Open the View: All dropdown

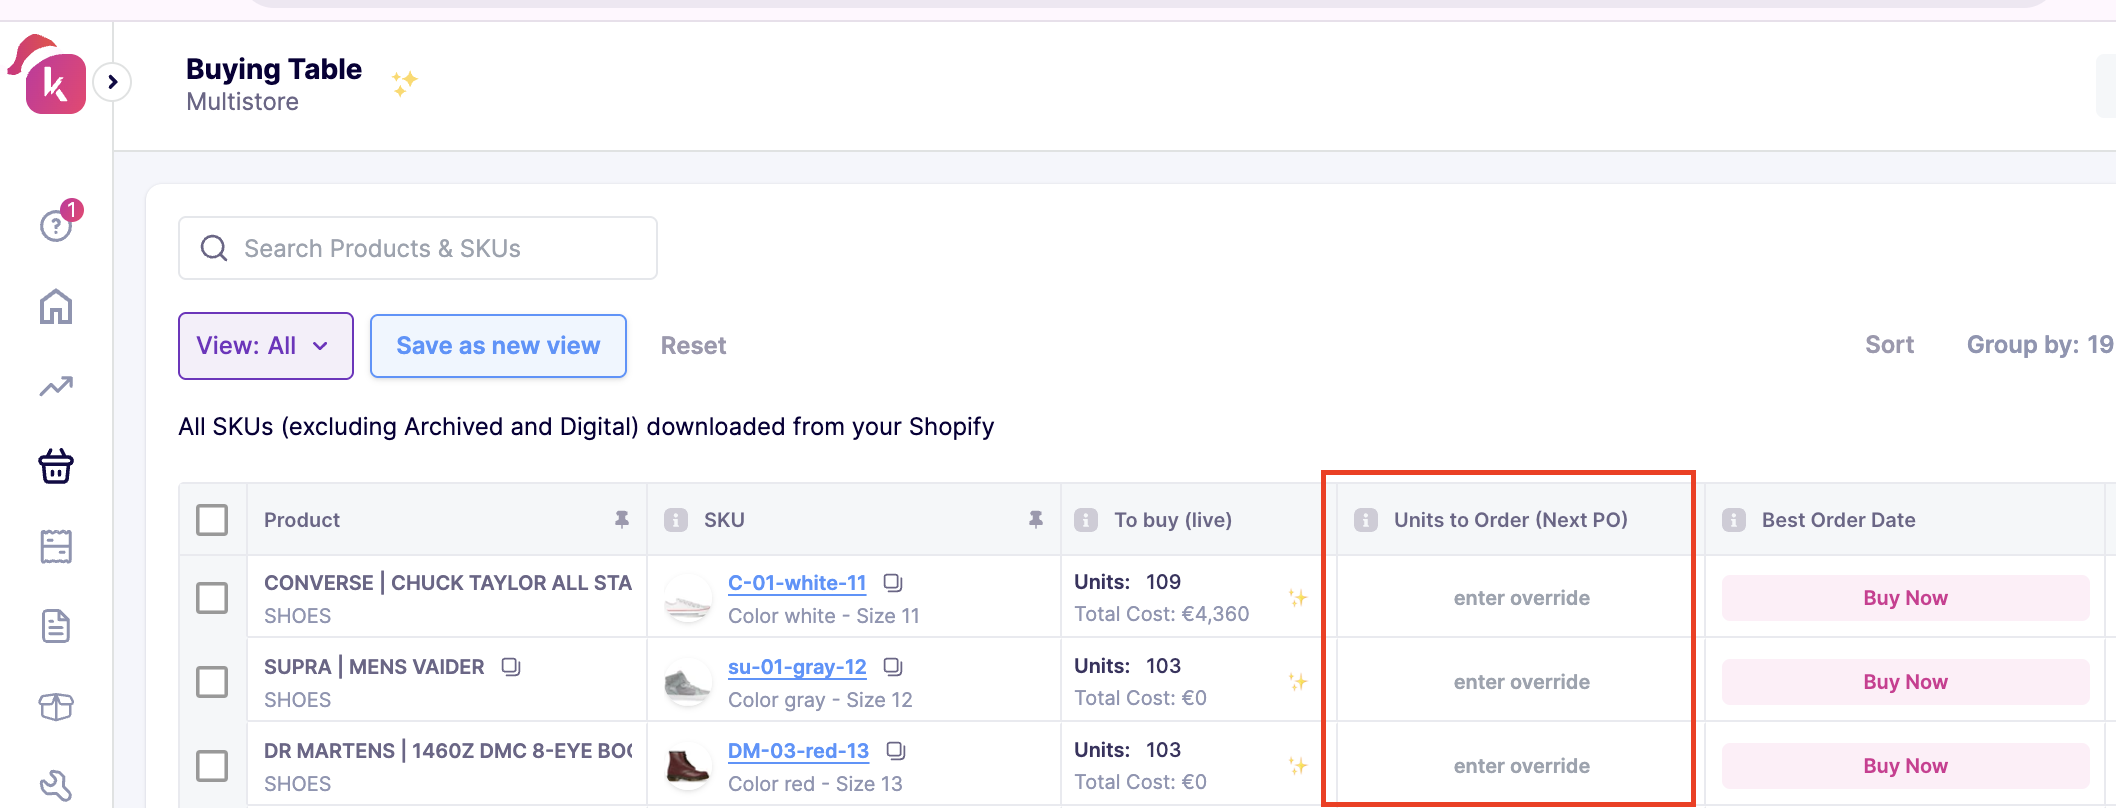click(x=266, y=346)
